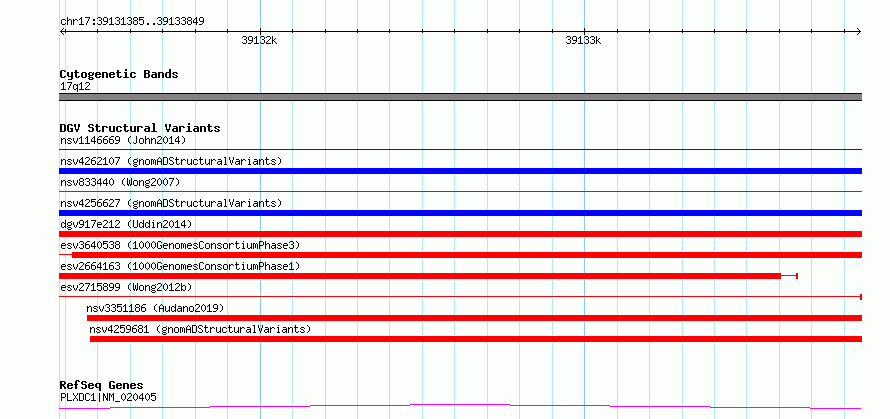The width and height of the screenshot is (890, 419).
Task: Click the thin red esv2715899 variant line
Action: click(x=460, y=297)
